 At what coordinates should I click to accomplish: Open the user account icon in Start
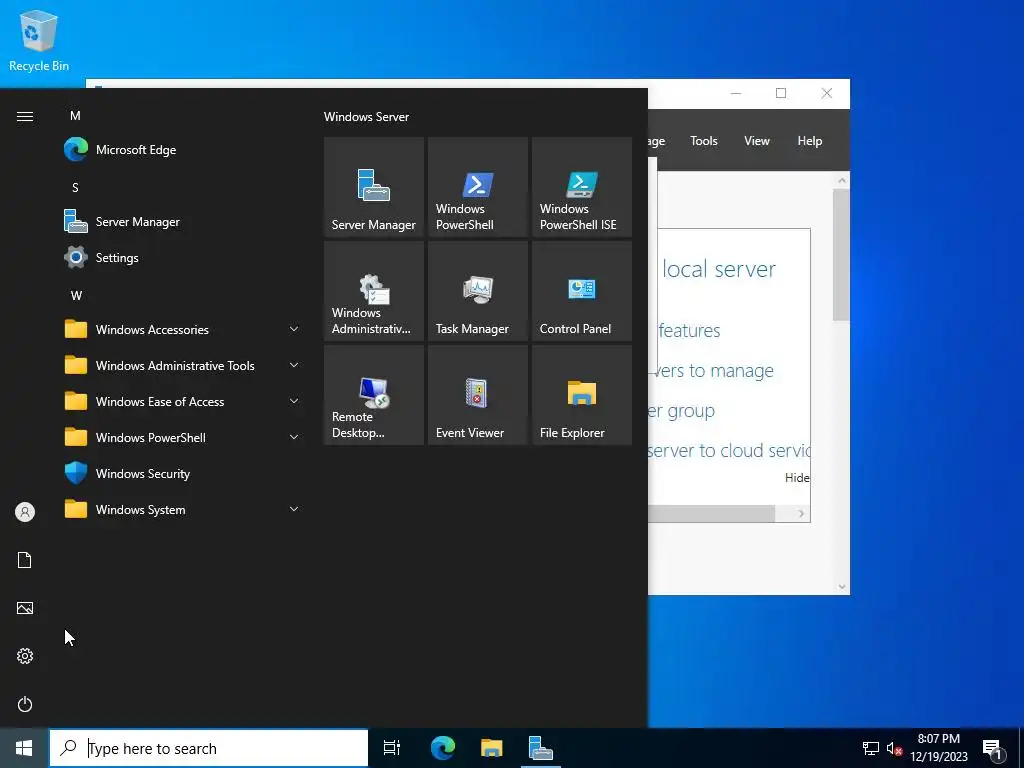pos(25,512)
